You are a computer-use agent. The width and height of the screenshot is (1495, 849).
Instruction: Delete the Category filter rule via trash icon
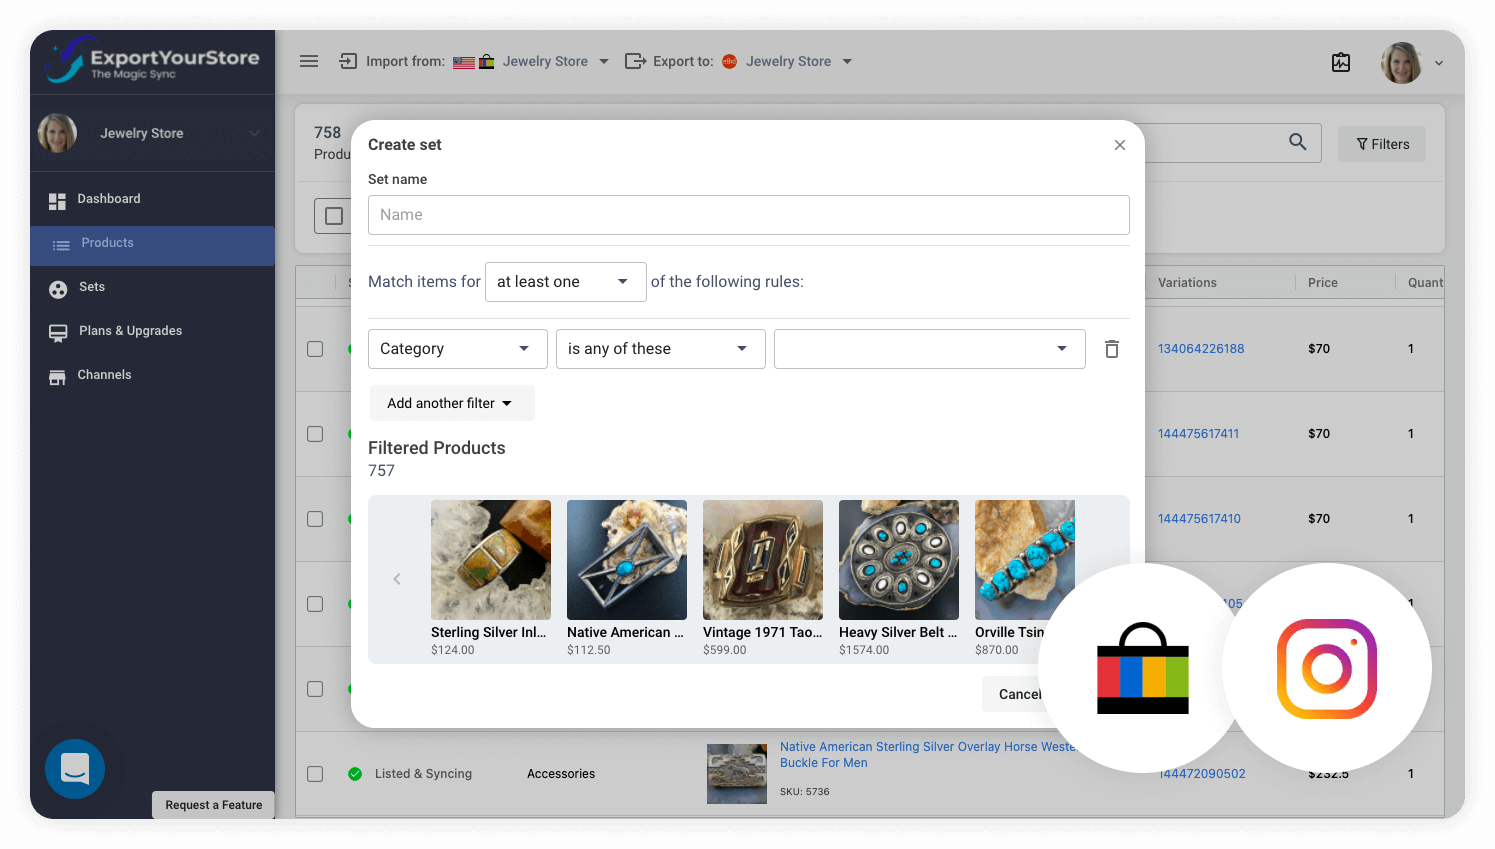coord(1111,348)
